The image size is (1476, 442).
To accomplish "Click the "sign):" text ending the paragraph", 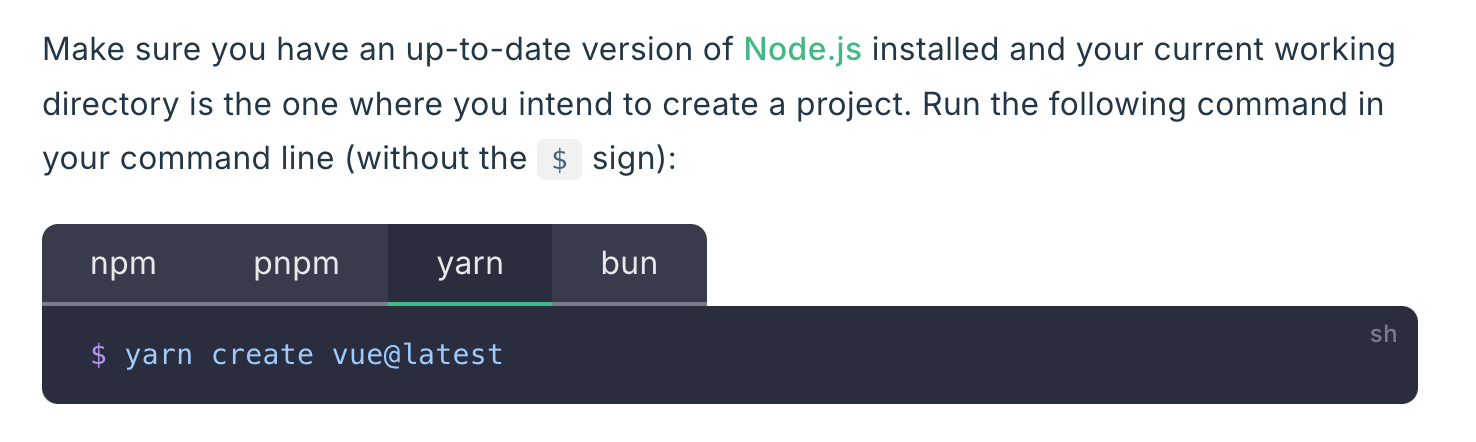I will tap(635, 159).
